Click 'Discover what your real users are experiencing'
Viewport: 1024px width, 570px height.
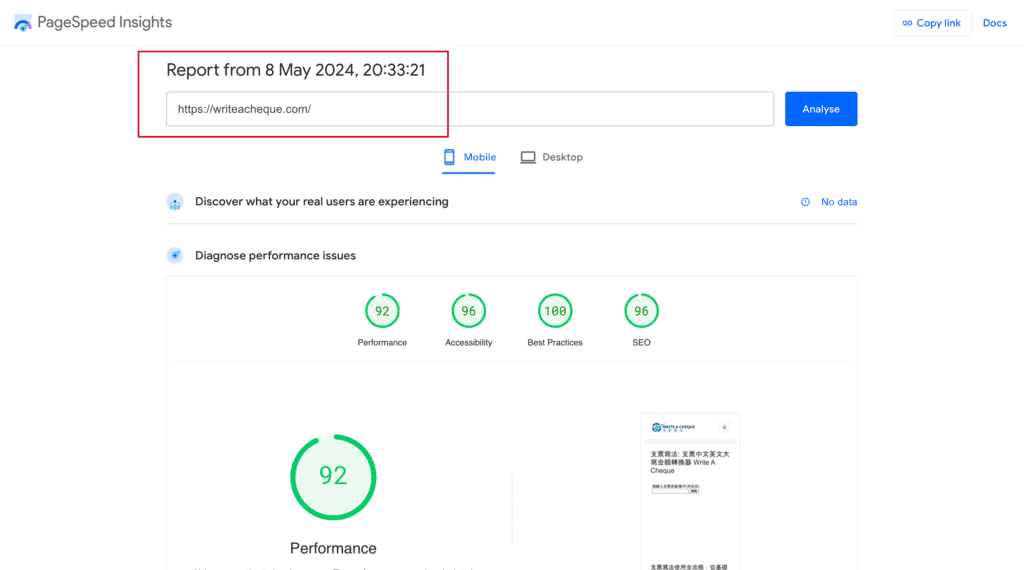point(322,202)
